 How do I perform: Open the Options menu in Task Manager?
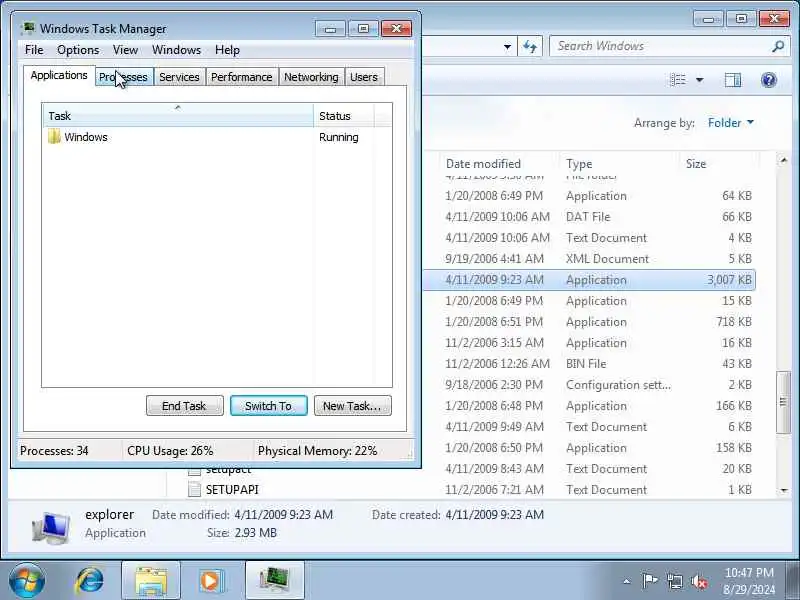(x=78, y=50)
